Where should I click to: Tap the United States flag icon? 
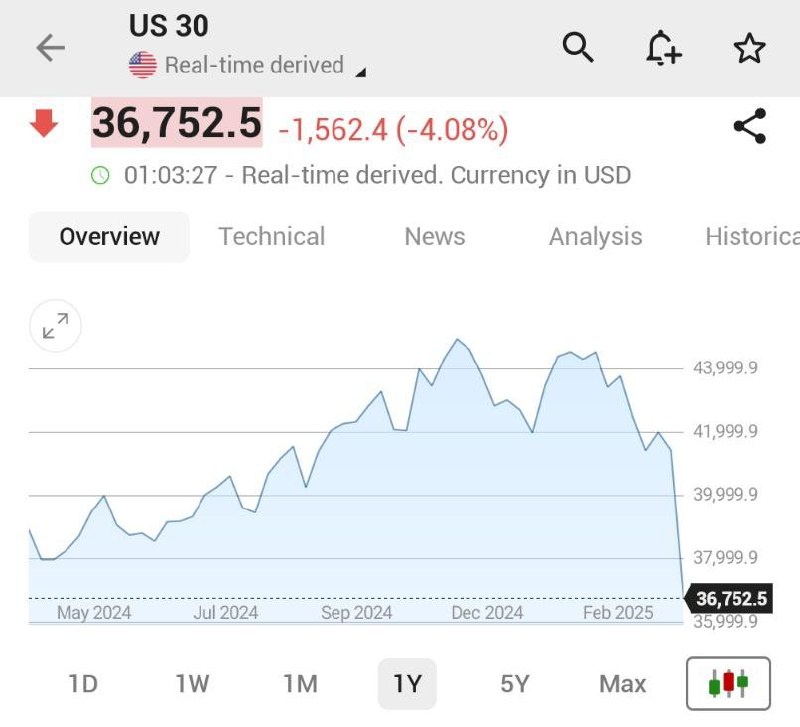pyautogui.click(x=143, y=65)
